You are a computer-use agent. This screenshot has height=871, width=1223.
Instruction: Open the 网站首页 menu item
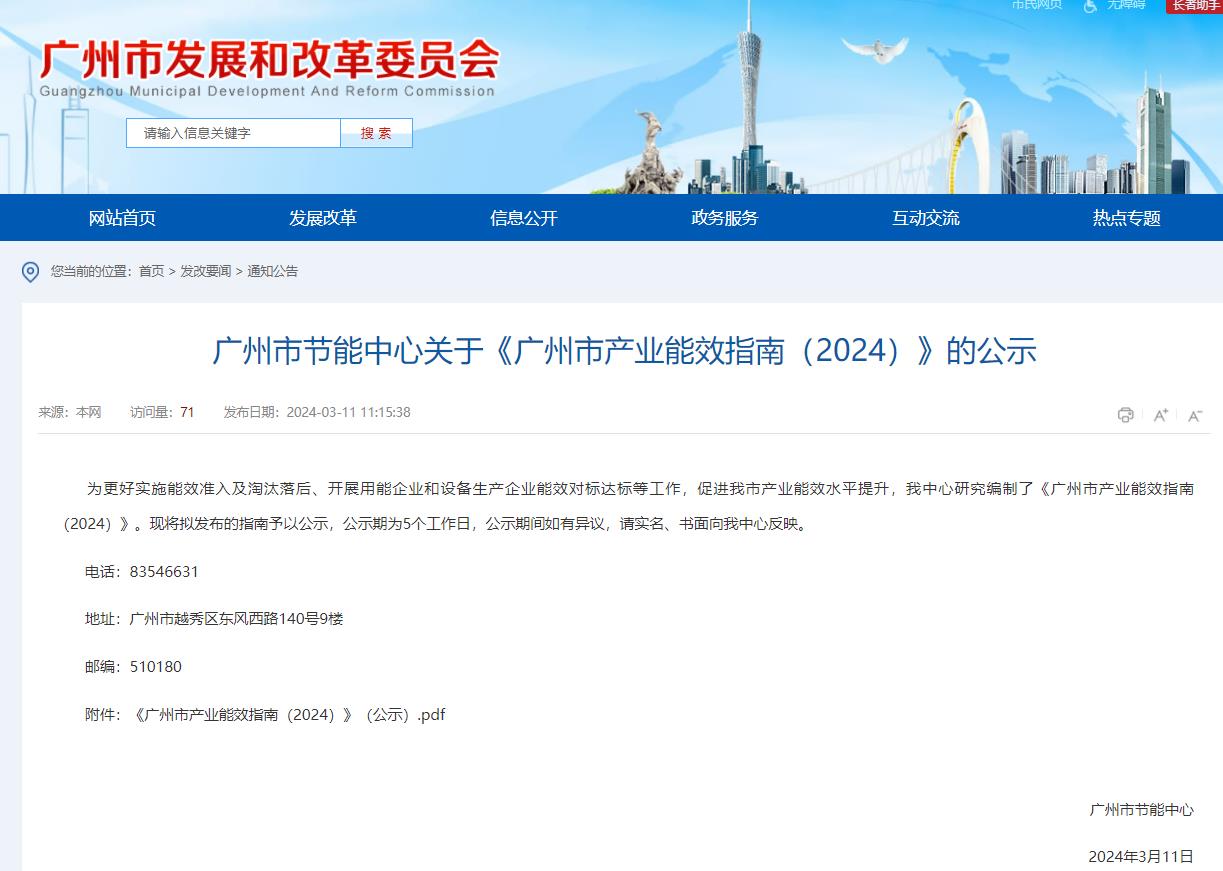[122, 218]
